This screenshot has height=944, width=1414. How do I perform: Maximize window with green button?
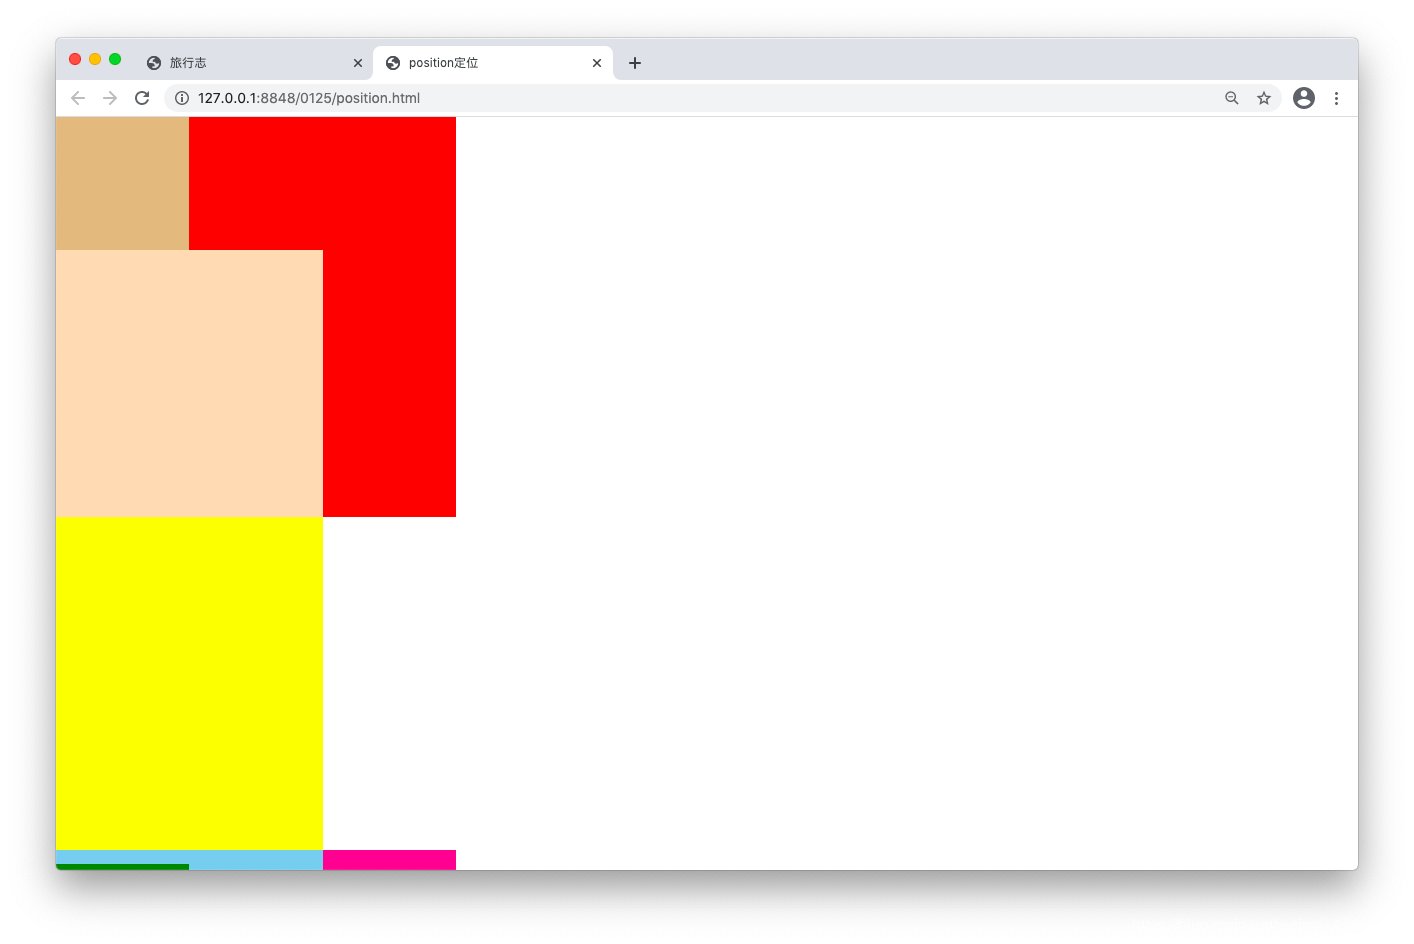tap(115, 59)
